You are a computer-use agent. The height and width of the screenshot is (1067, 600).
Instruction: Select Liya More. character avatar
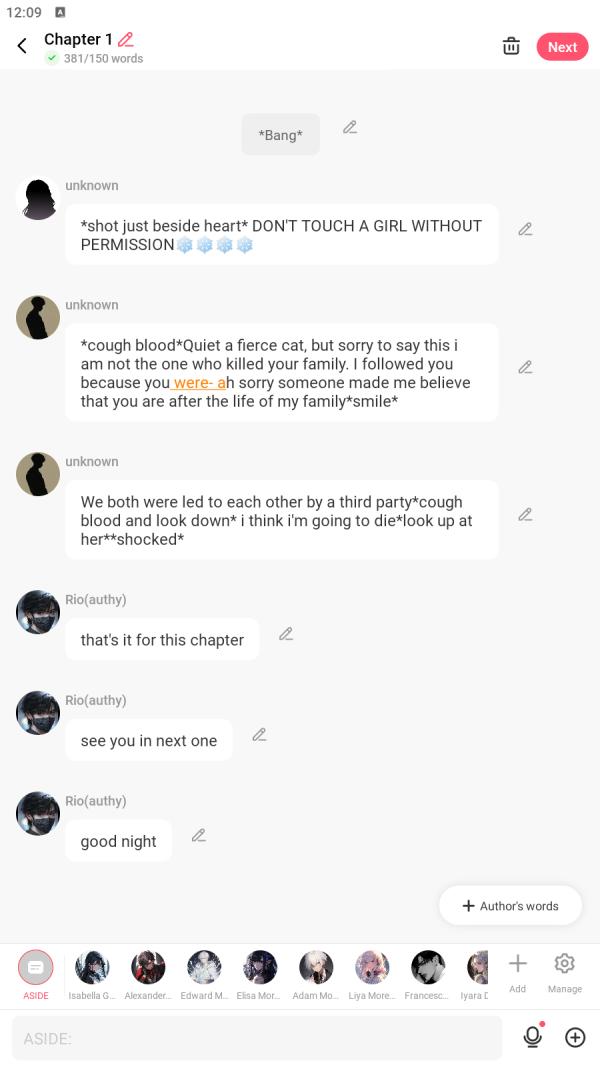pos(372,968)
